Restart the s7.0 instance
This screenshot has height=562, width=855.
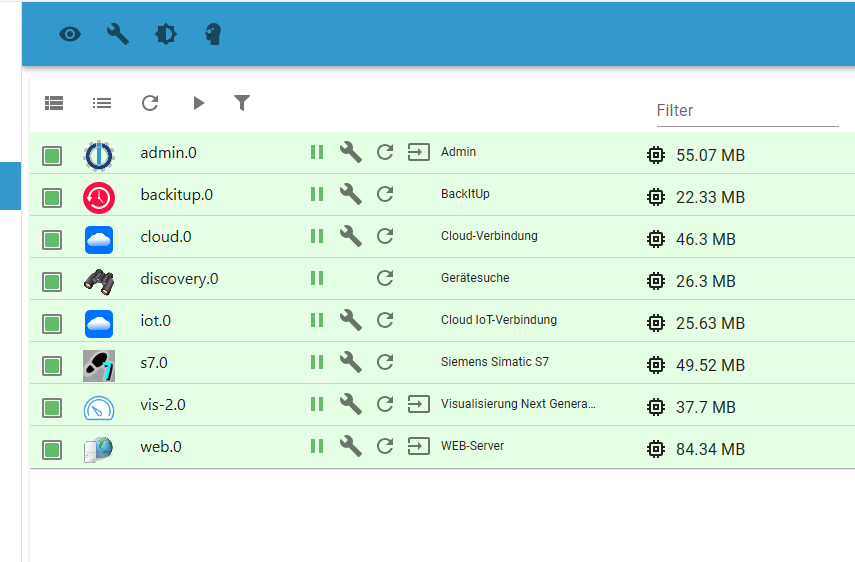pyautogui.click(x=385, y=362)
